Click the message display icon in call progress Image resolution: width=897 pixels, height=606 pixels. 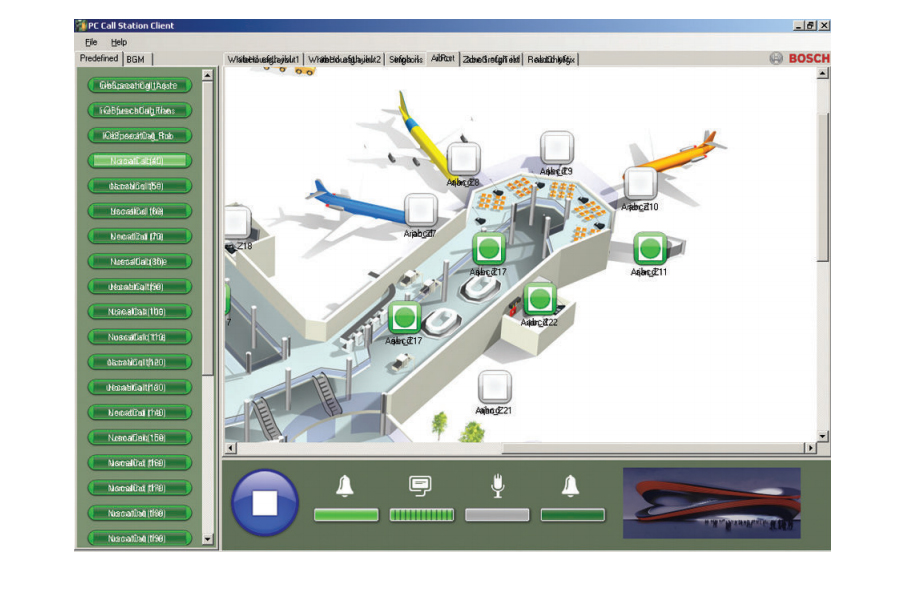(420, 486)
